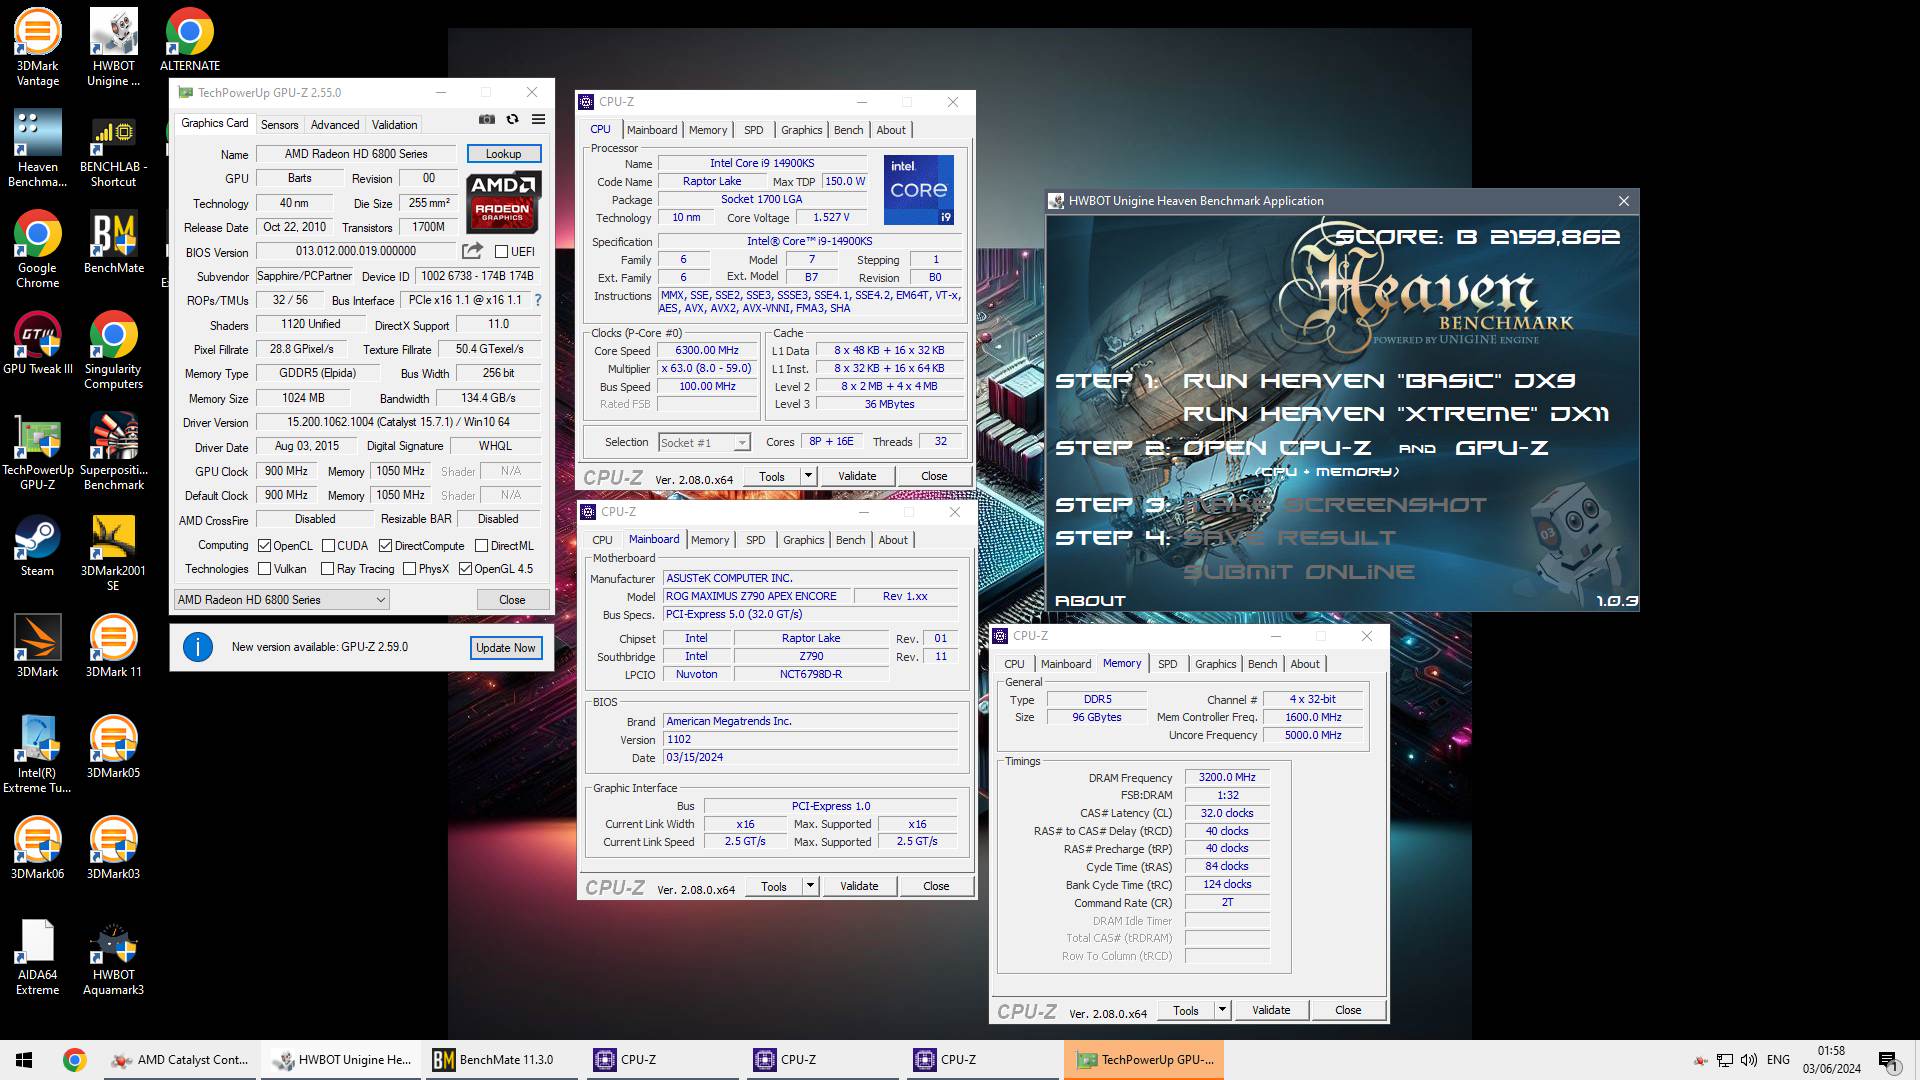Open GPU Tweak III desktop icon
The width and height of the screenshot is (1920, 1080).
click(37, 343)
